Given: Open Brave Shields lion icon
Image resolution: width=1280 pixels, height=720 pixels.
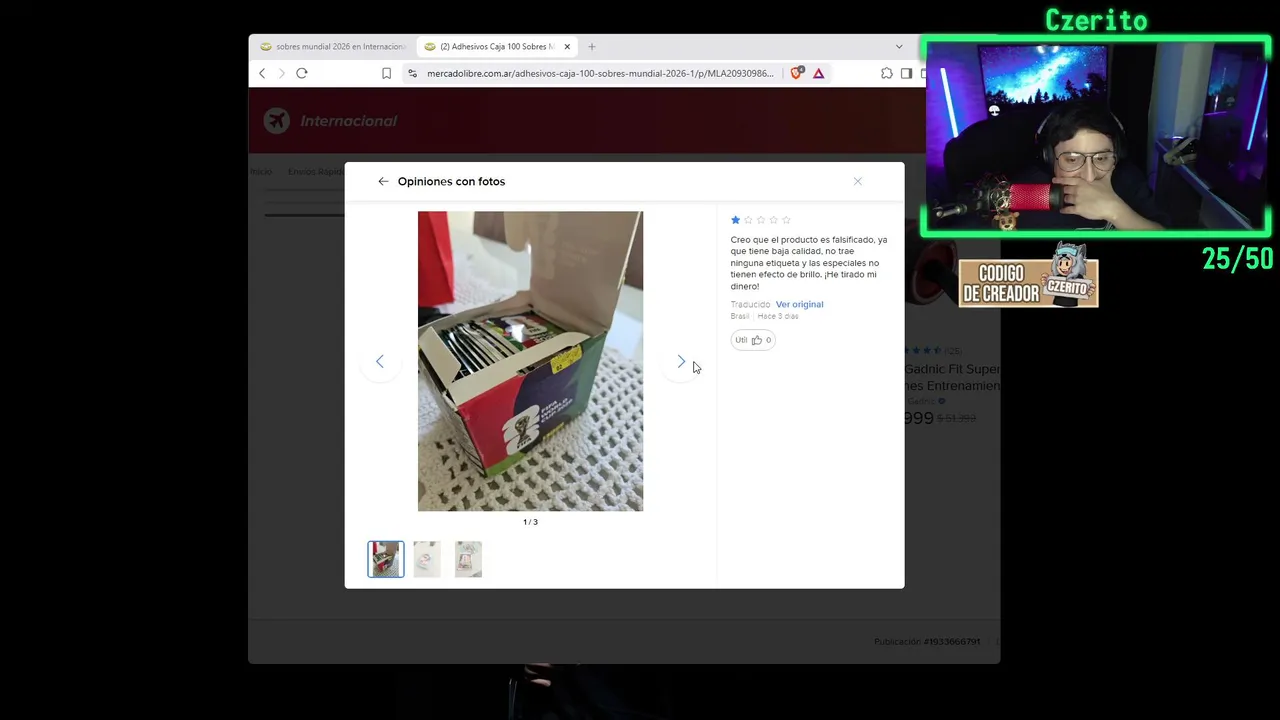Looking at the screenshot, I should [x=797, y=73].
